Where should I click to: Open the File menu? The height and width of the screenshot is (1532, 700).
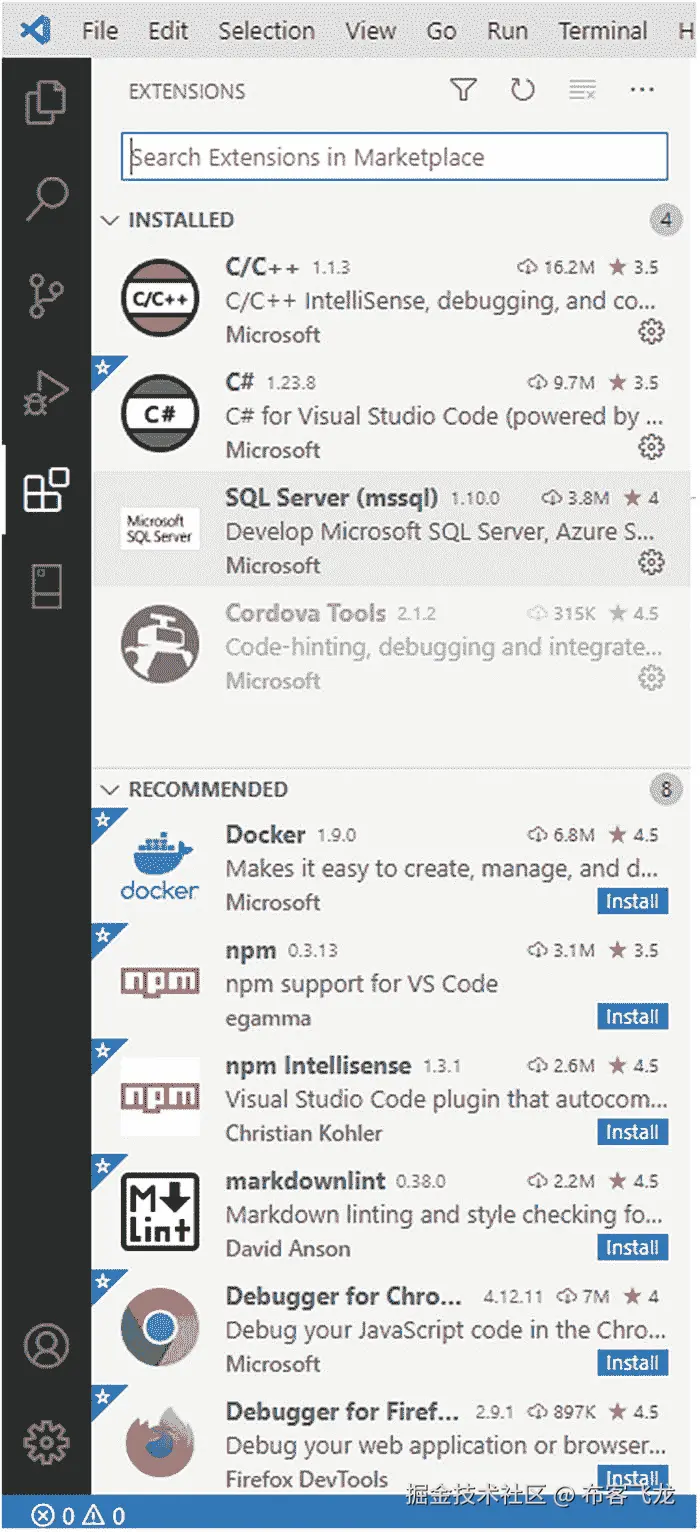[x=100, y=31]
